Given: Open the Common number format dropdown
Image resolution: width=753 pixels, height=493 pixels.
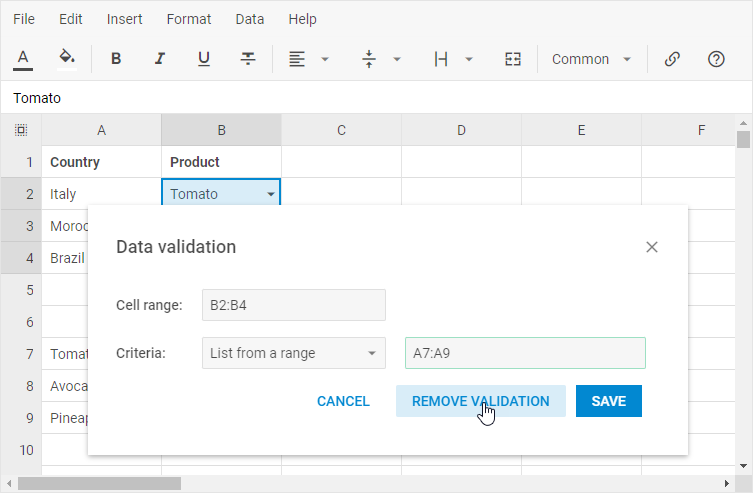Looking at the screenshot, I should coord(592,59).
